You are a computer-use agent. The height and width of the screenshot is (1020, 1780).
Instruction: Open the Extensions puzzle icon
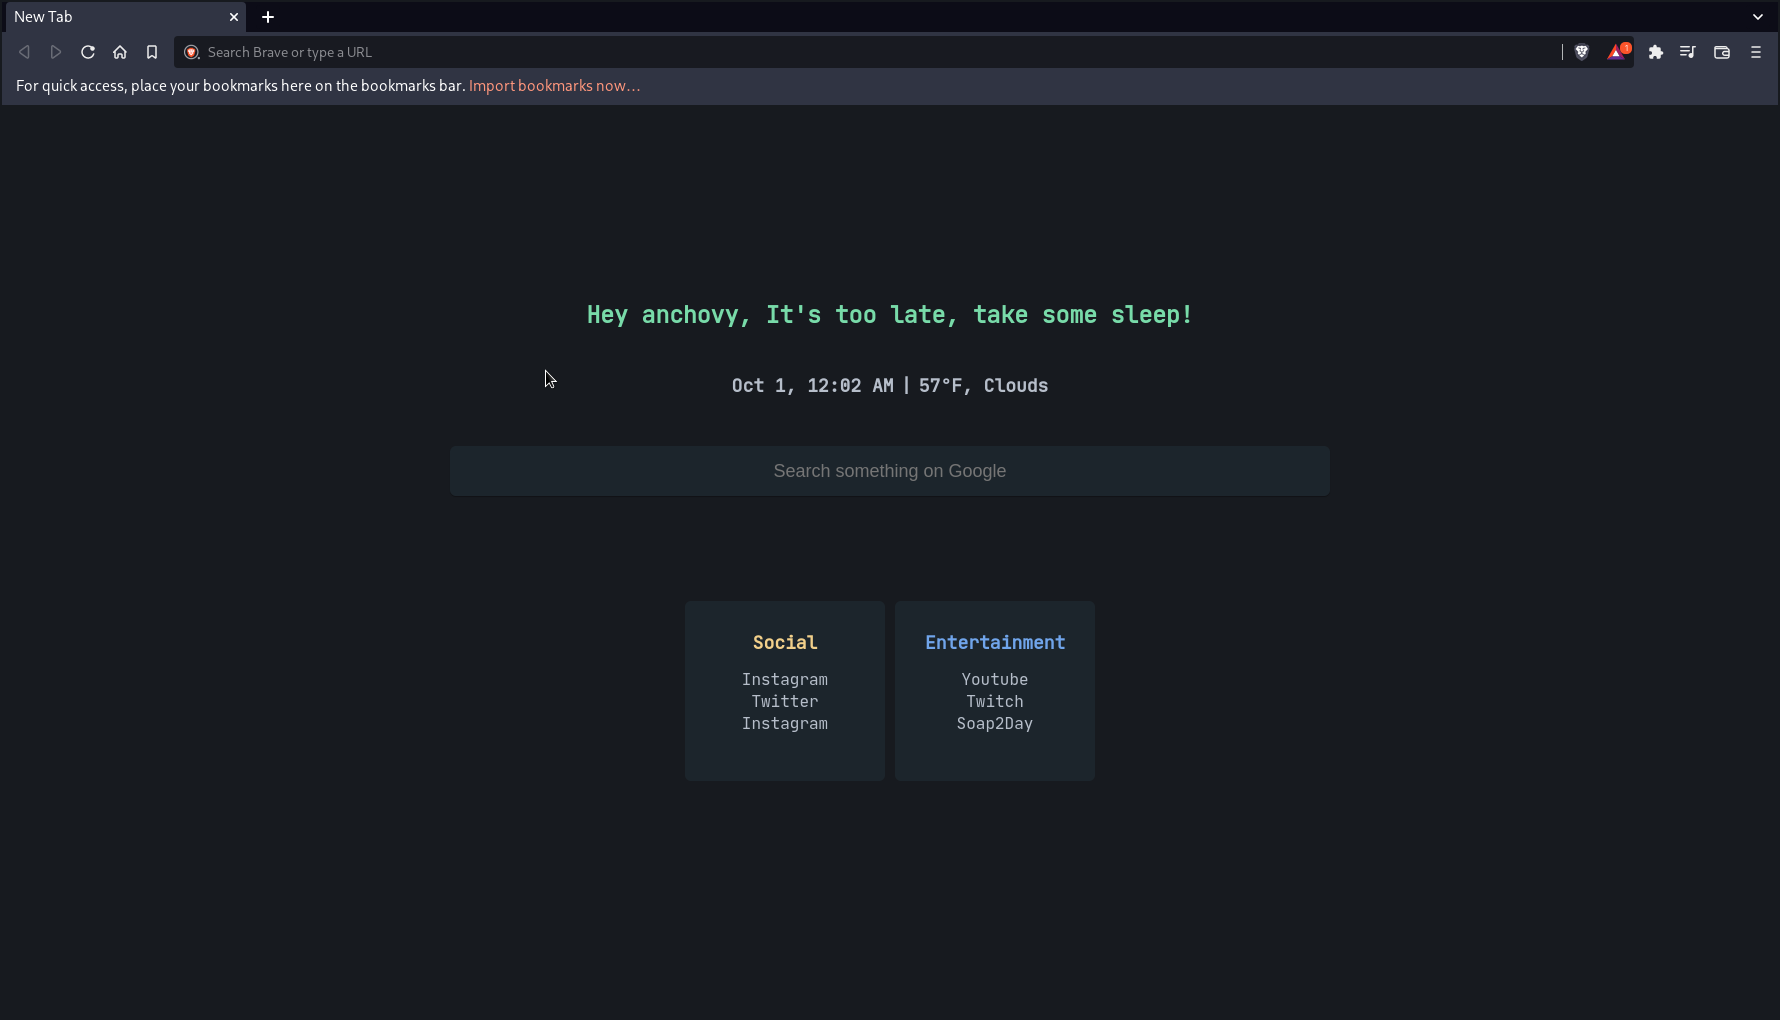pos(1656,52)
